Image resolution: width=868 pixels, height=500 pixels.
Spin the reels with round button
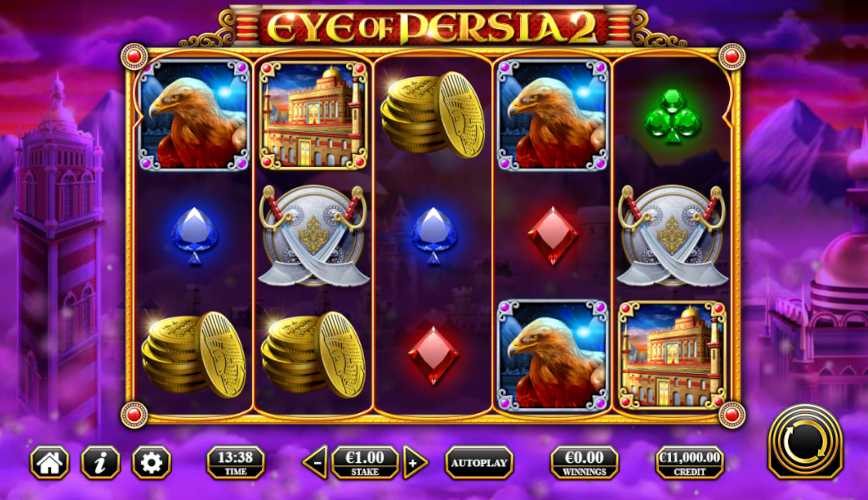pos(805,442)
